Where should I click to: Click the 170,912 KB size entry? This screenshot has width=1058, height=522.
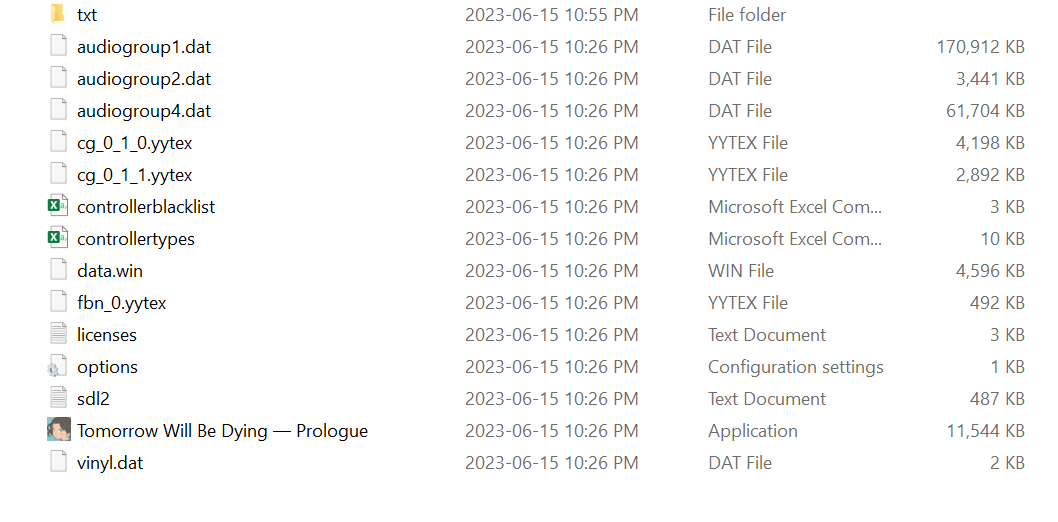980,47
